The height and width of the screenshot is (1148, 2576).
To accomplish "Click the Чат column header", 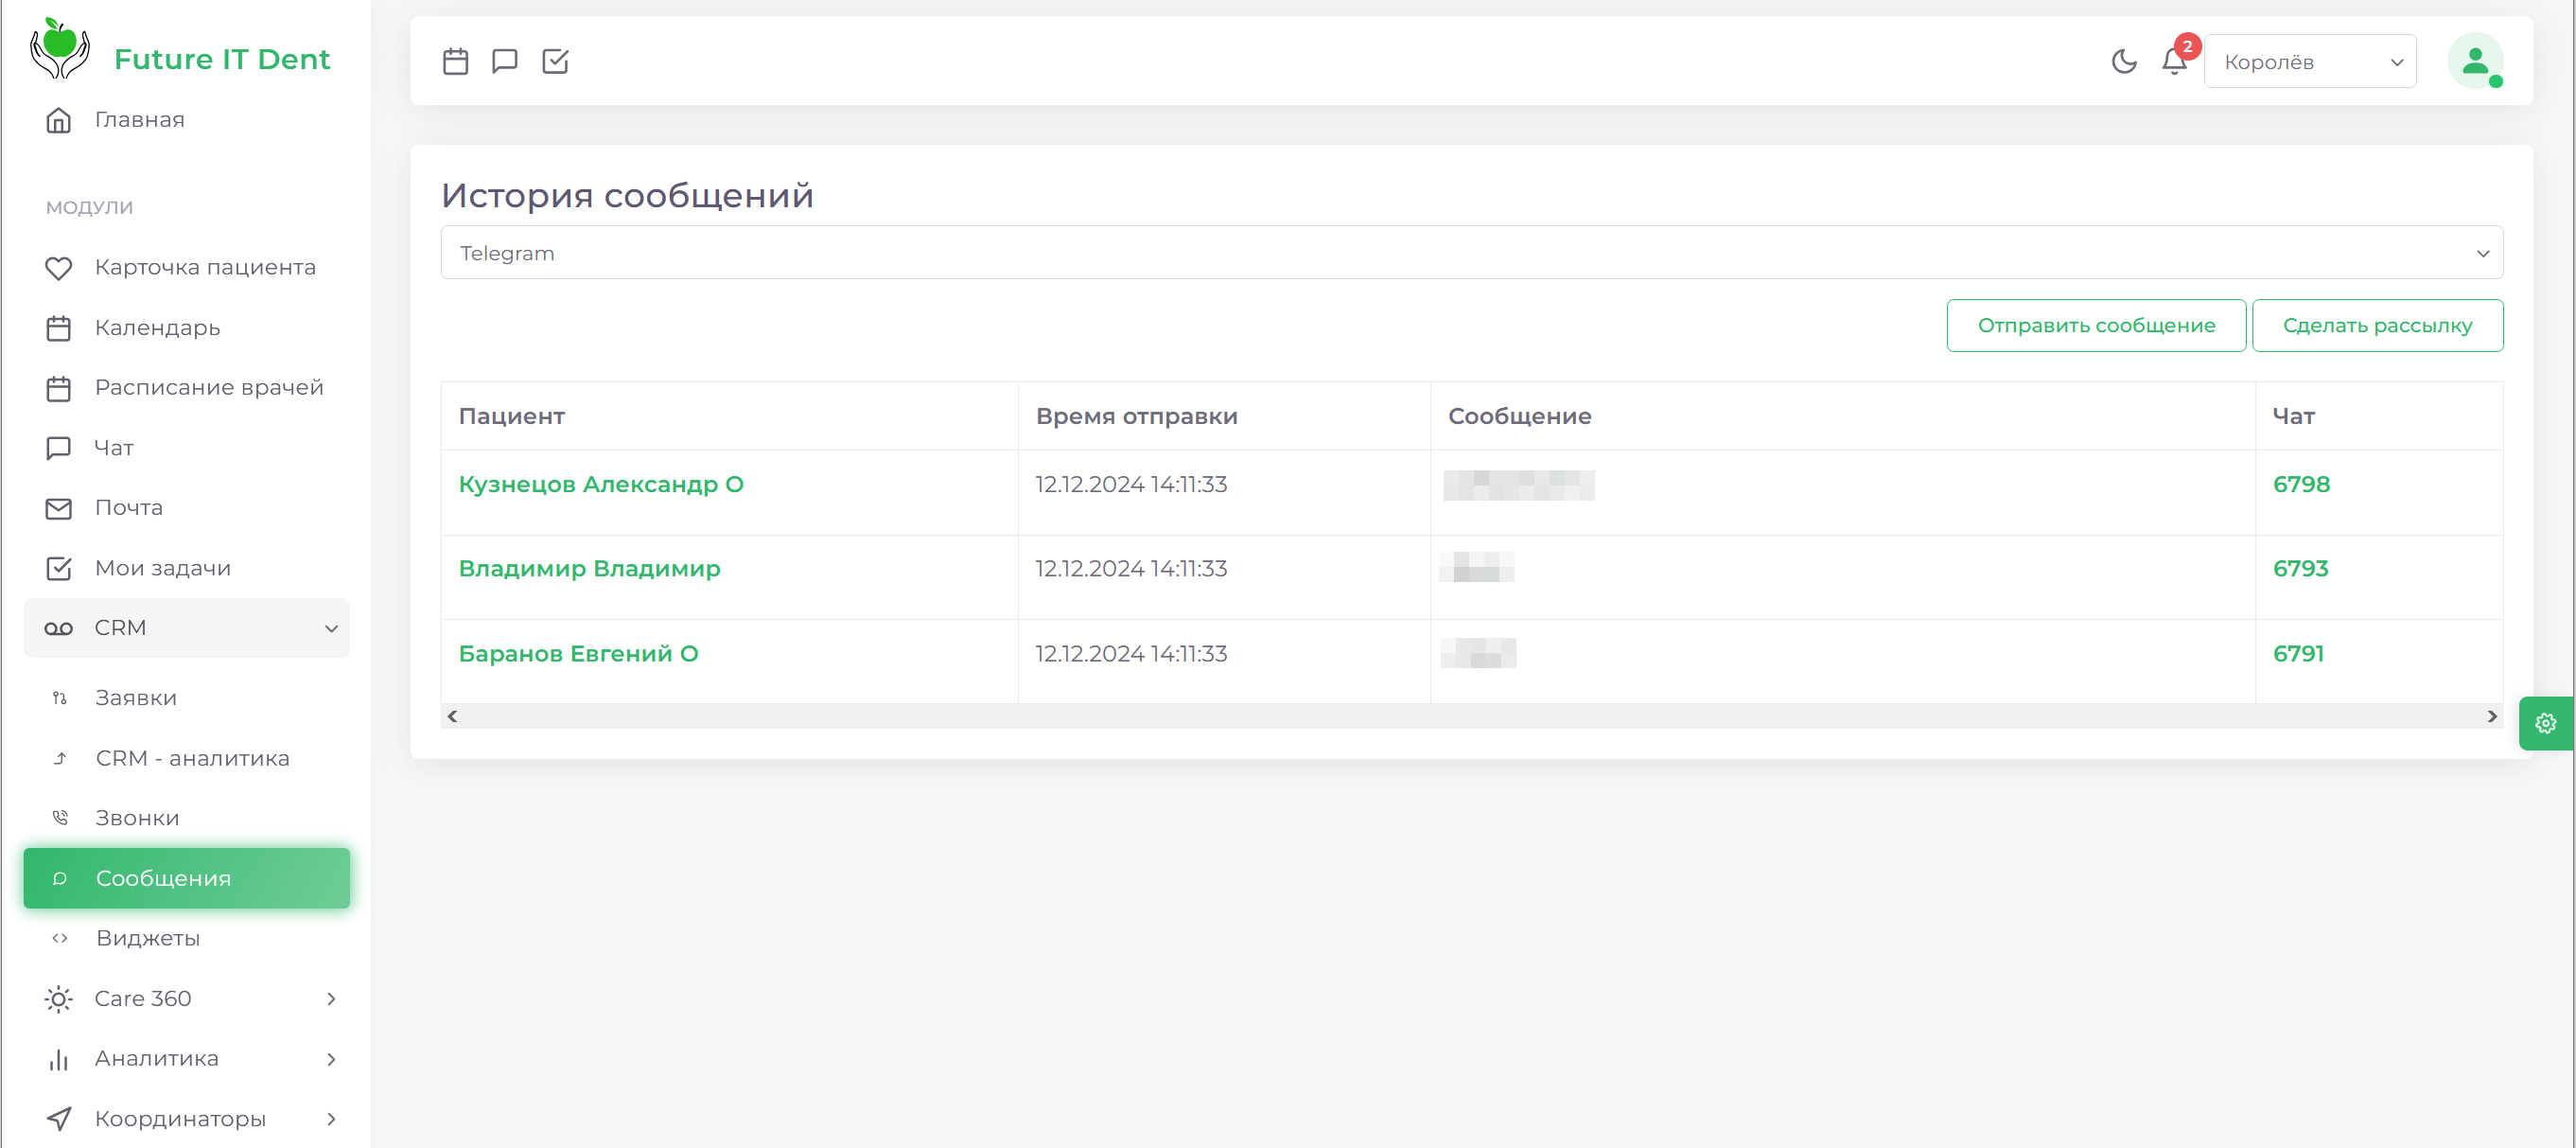I will (x=2293, y=416).
